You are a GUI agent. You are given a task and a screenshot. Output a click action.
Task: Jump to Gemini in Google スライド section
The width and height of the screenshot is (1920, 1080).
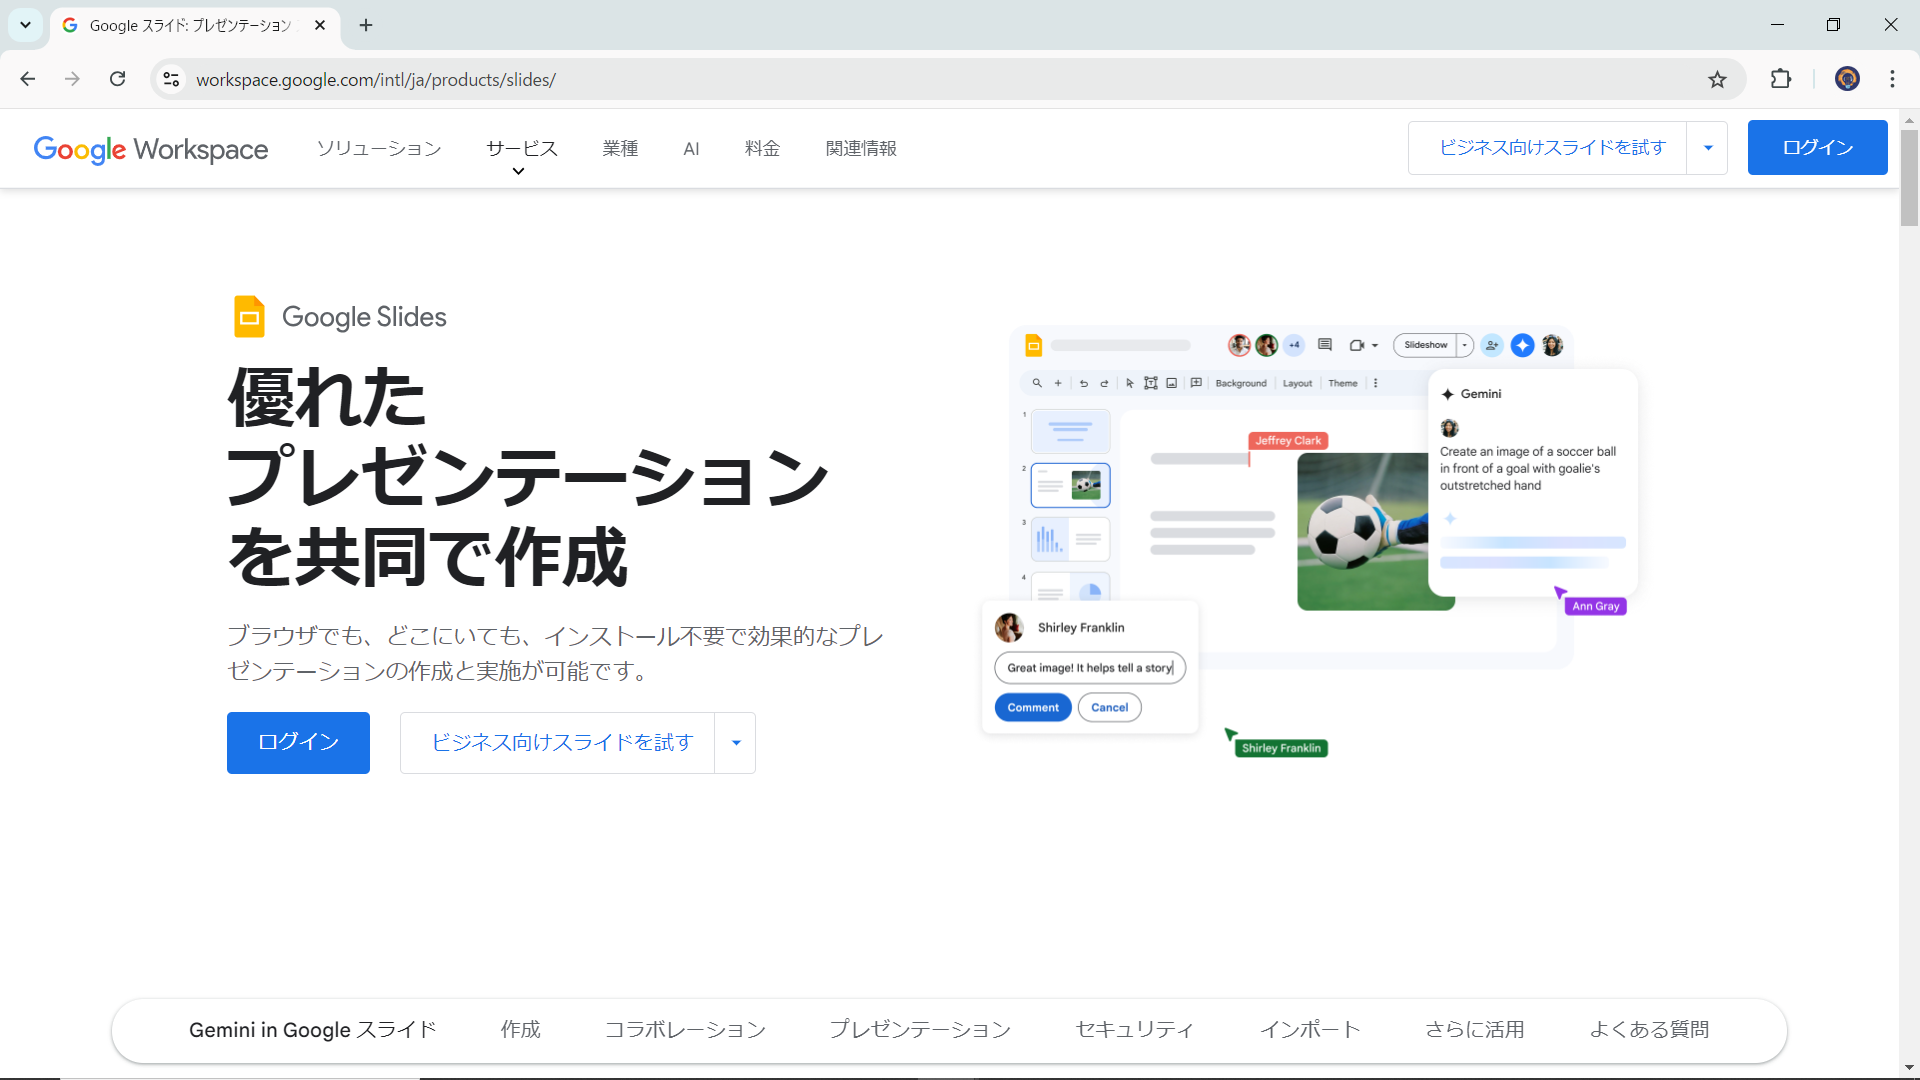(x=313, y=1030)
